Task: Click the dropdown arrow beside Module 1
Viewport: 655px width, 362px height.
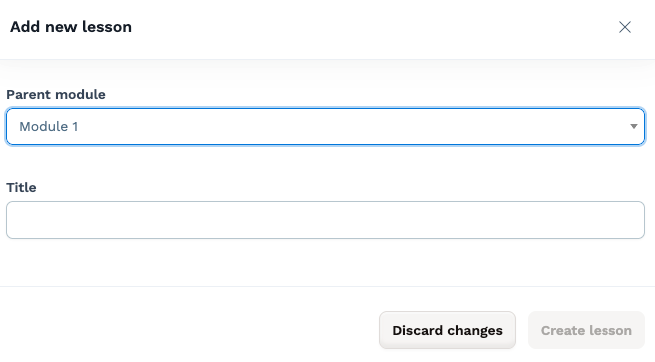Action: 634,127
